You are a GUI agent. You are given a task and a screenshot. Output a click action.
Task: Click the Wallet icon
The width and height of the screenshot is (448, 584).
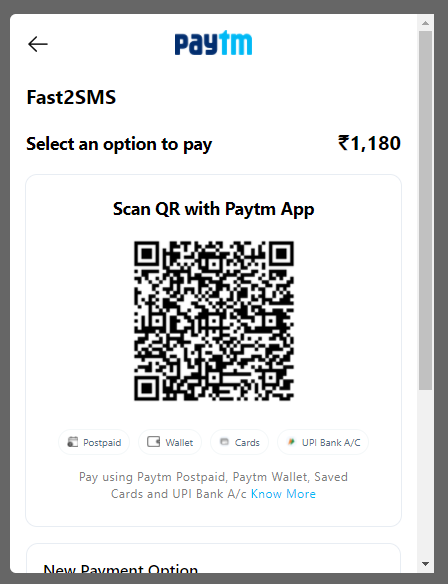point(153,442)
